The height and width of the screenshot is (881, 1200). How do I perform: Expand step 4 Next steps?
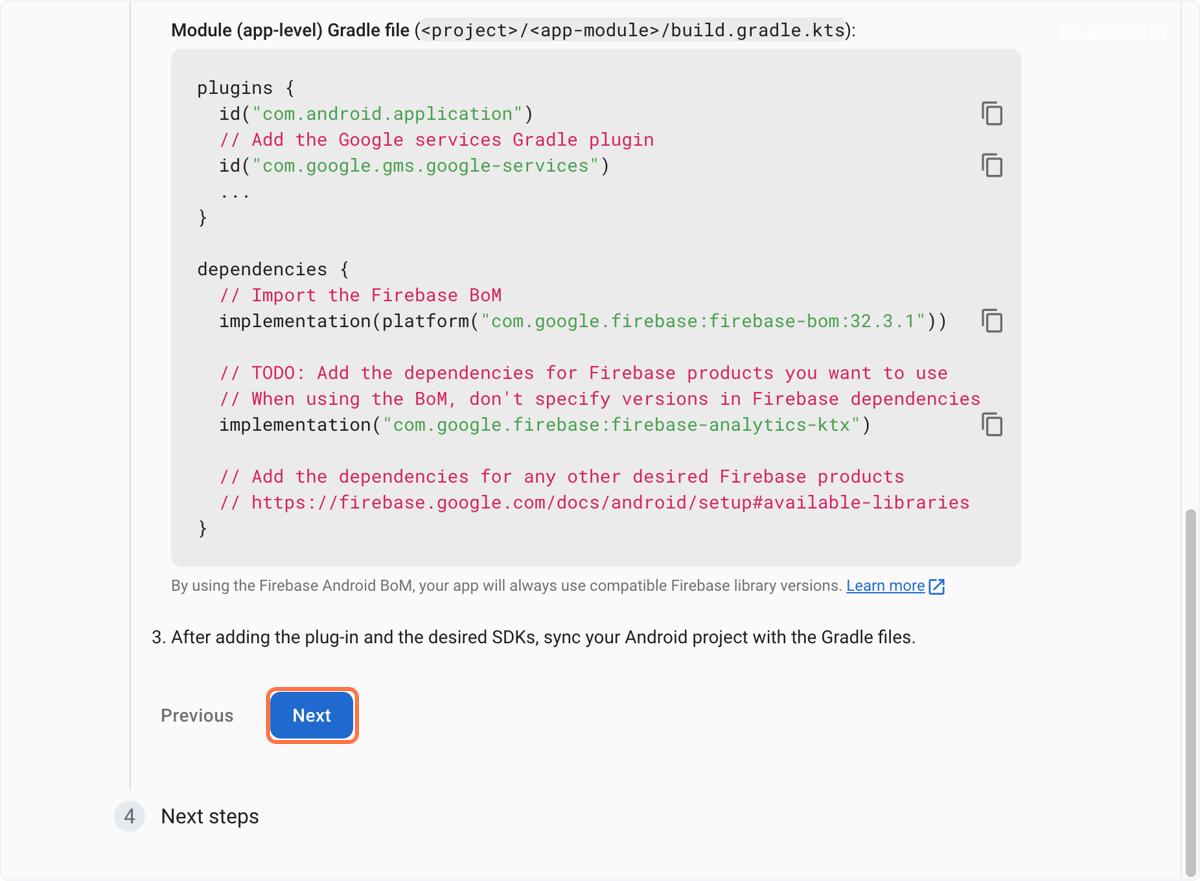[210, 817]
